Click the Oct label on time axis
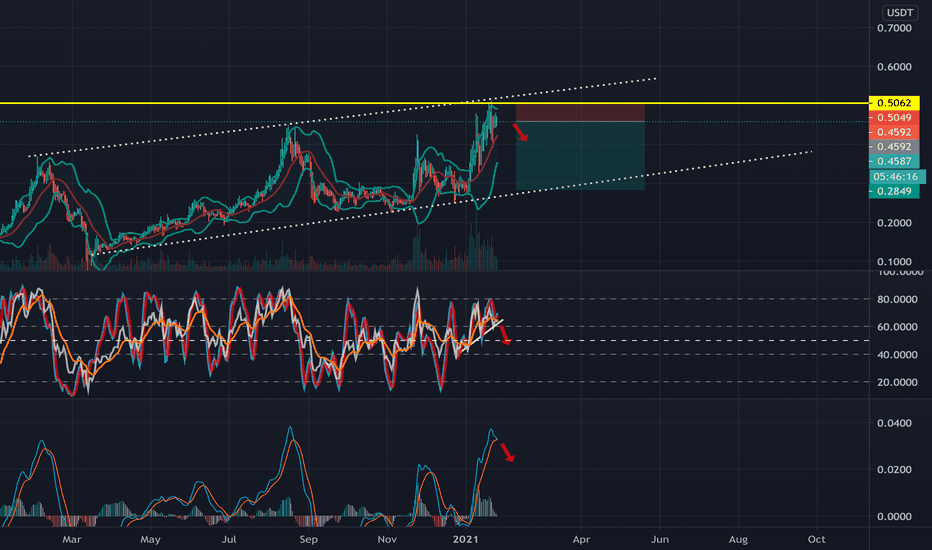This screenshot has height=550, width=932. point(817,539)
